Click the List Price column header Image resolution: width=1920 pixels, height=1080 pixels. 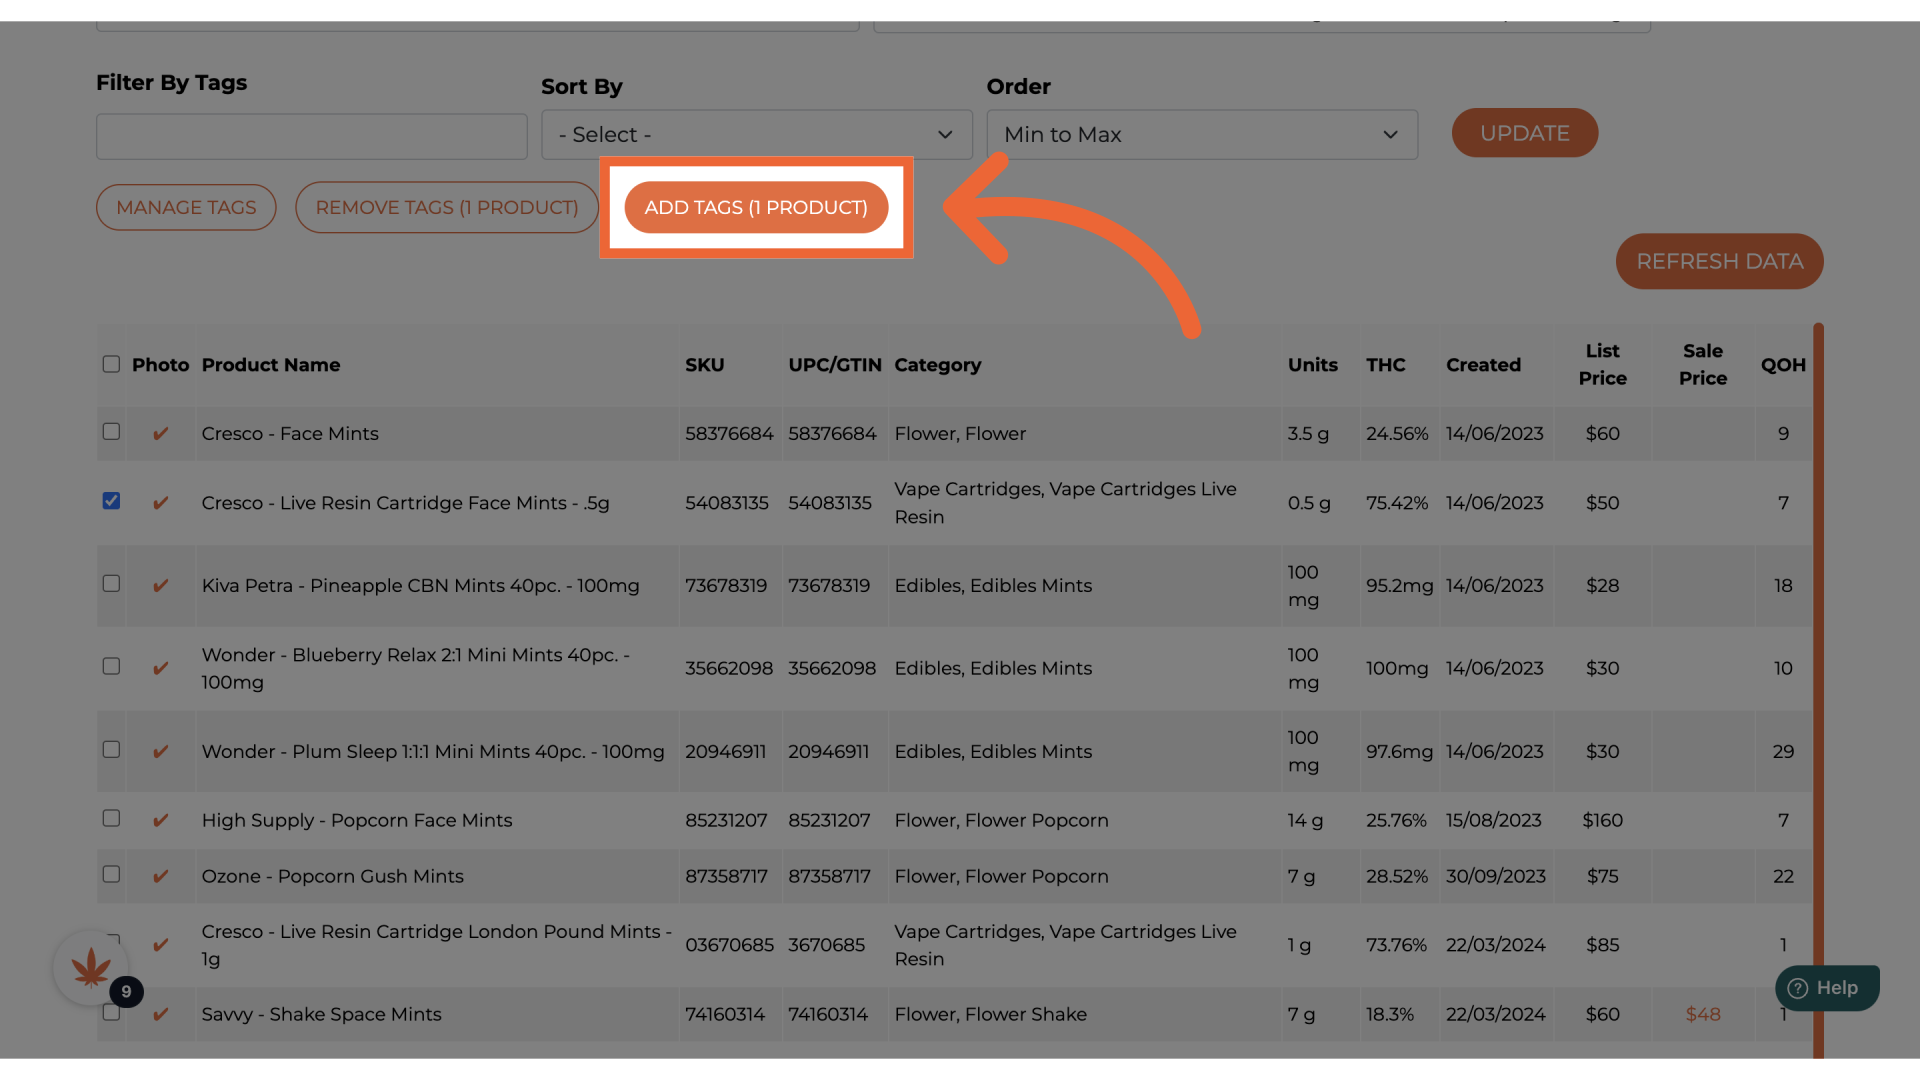click(1602, 364)
